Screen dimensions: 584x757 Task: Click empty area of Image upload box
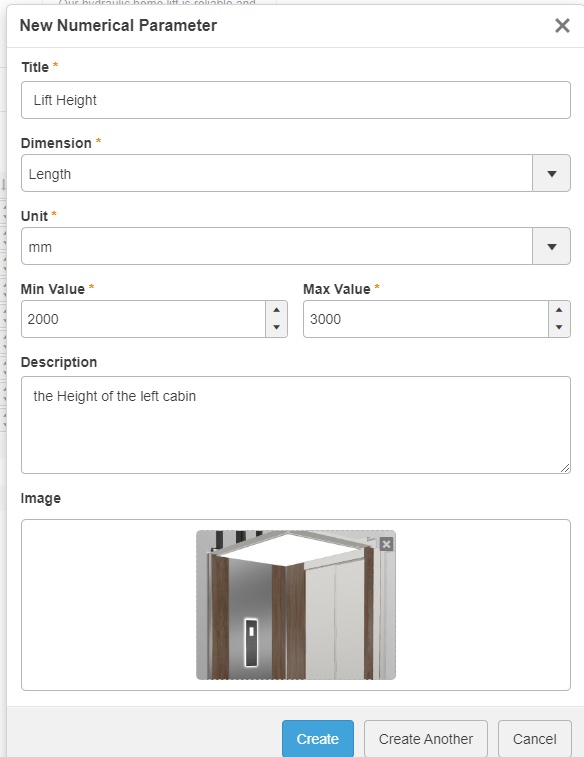(106, 605)
